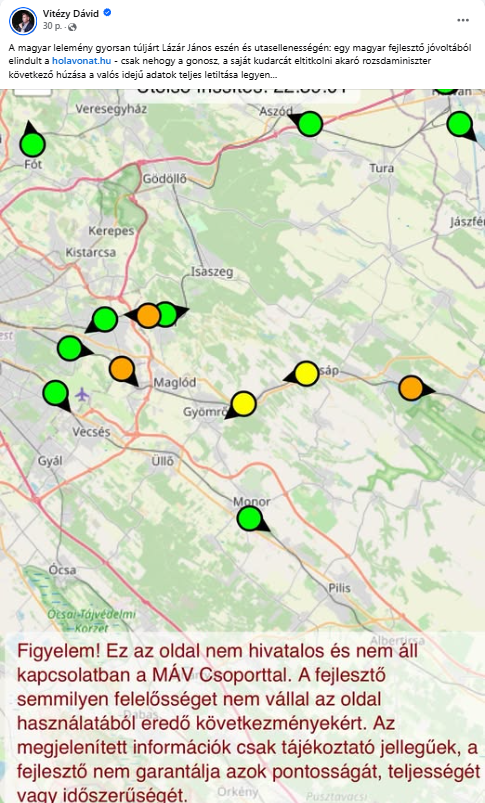The width and height of the screenshot is (485, 803).
Task: Select the green train marker at Monor
Action: pos(250,518)
